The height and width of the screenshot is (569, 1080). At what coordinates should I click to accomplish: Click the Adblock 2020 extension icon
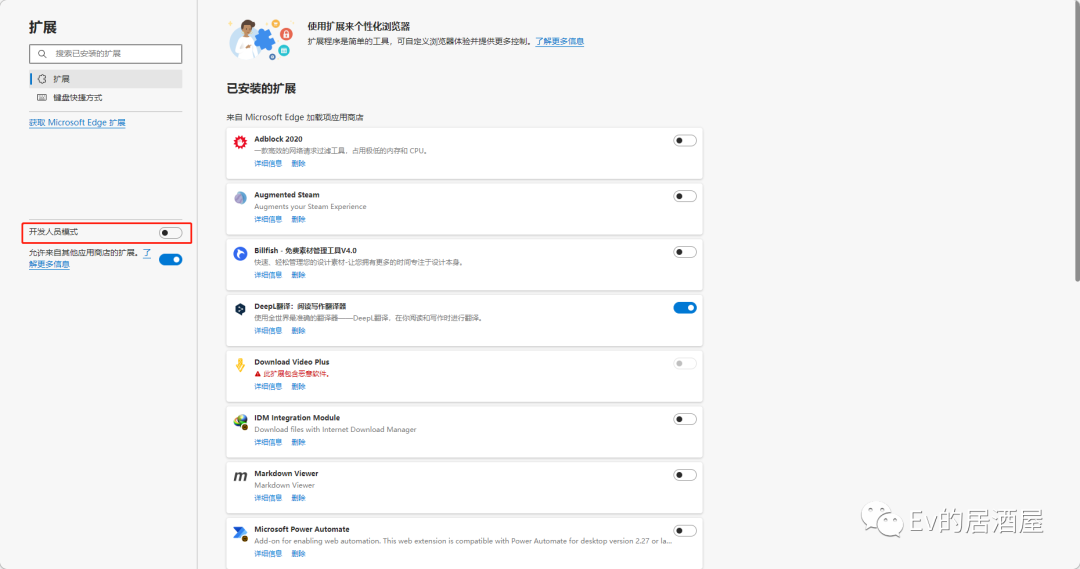tap(240, 143)
